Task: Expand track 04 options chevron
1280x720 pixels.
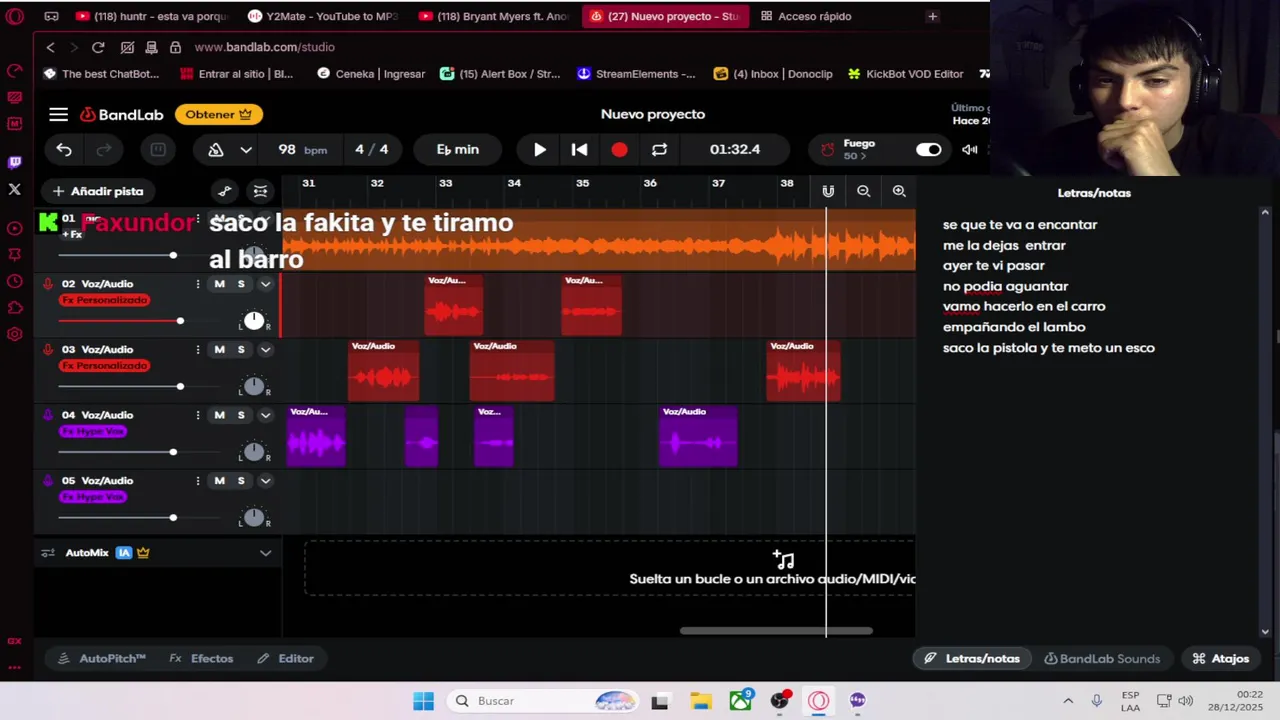Action: click(265, 415)
